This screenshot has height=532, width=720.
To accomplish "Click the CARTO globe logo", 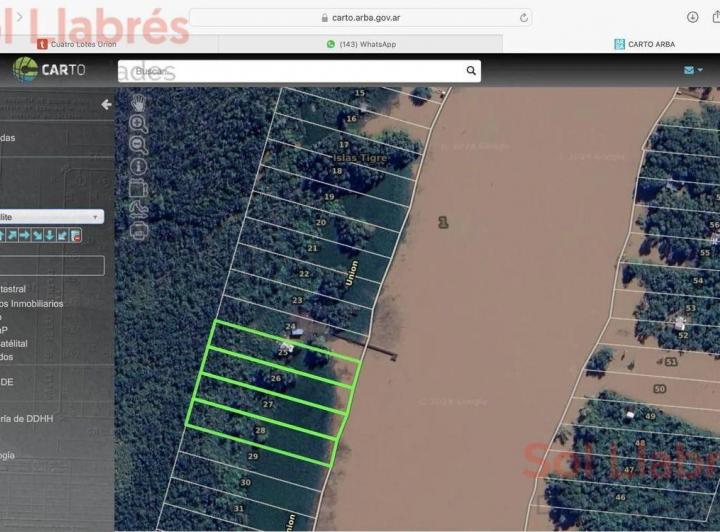I will point(26,70).
